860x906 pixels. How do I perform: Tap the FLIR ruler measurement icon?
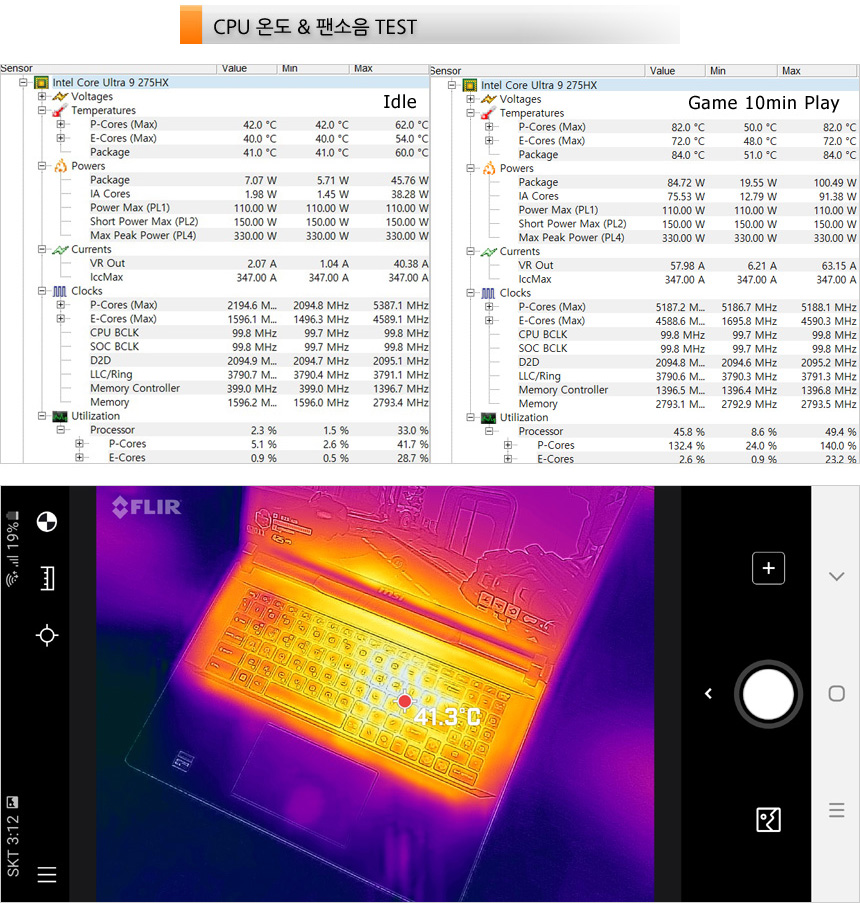click(46, 578)
